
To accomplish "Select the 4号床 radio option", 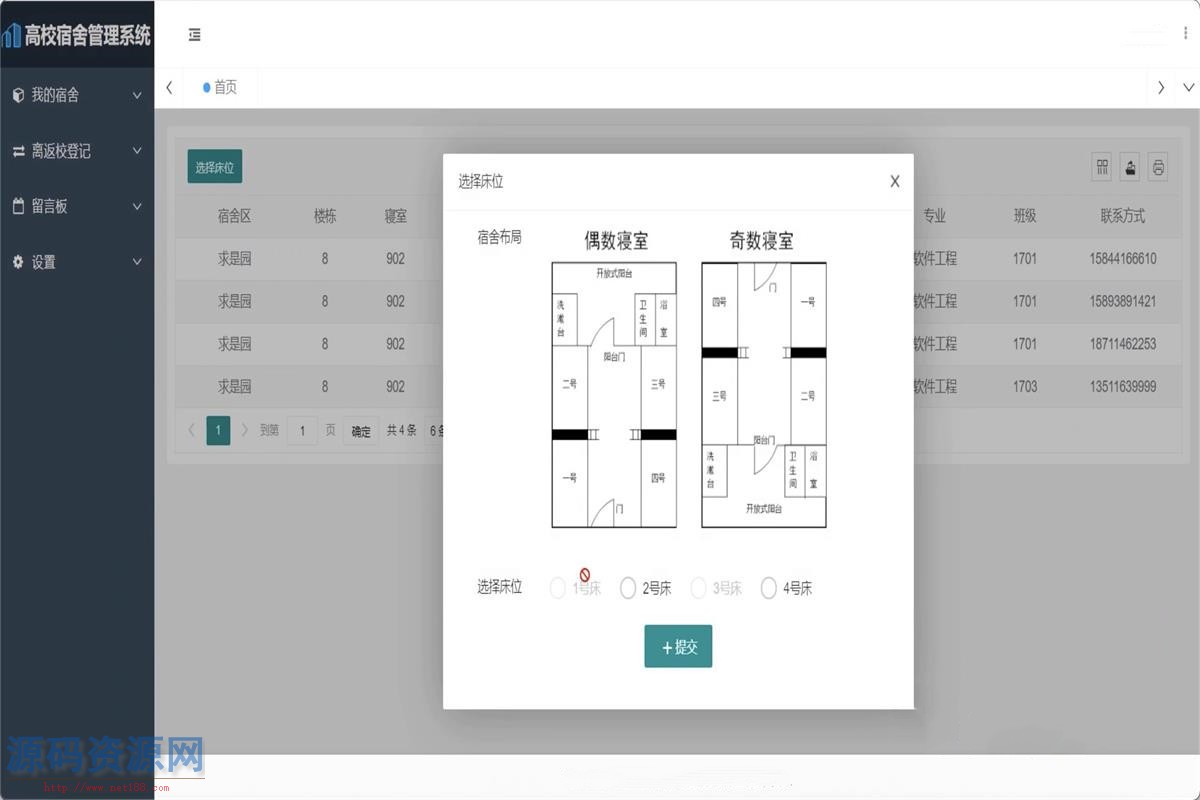I will point(768,588).
